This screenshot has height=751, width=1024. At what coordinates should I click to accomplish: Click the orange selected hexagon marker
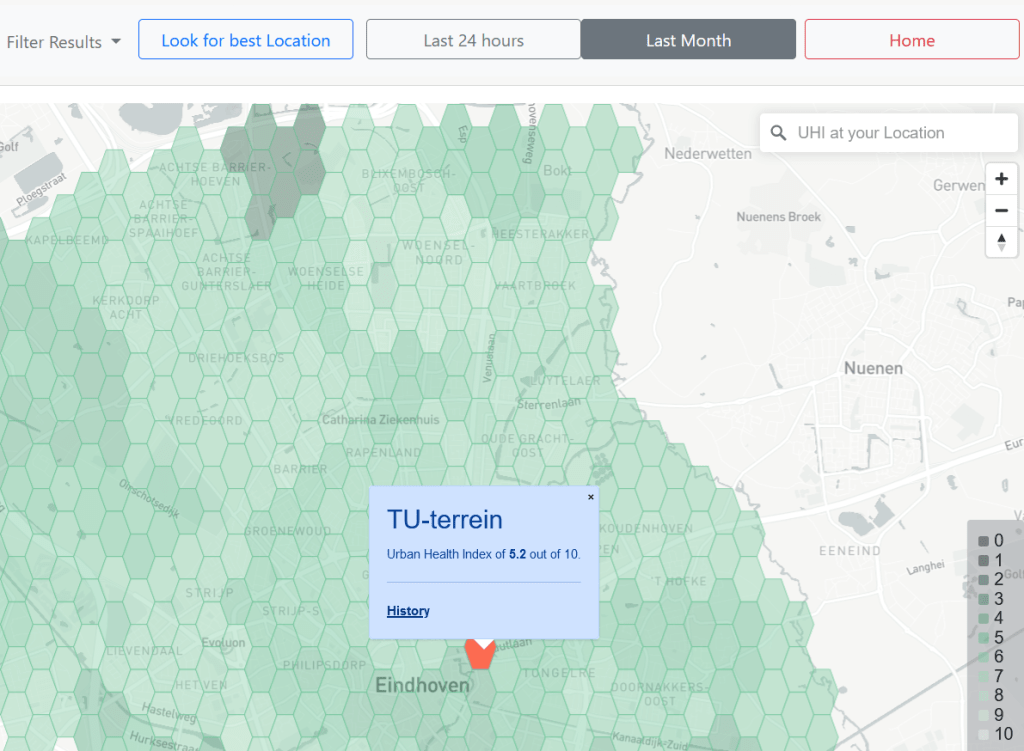click(x=481, y=655)
